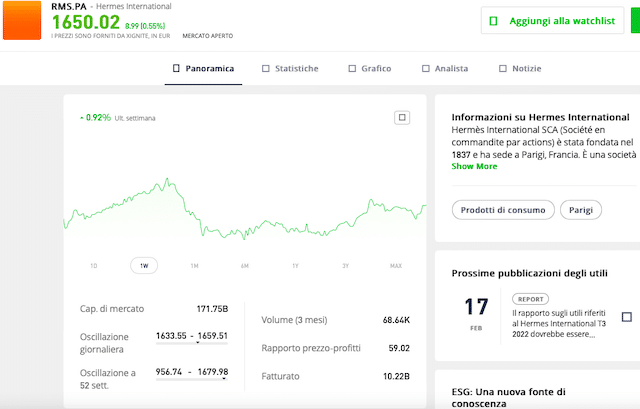The height and width of the screenshot is (409, 640).
Task: Click Aggiungi alla watchlist button
Action: point(552,20)
